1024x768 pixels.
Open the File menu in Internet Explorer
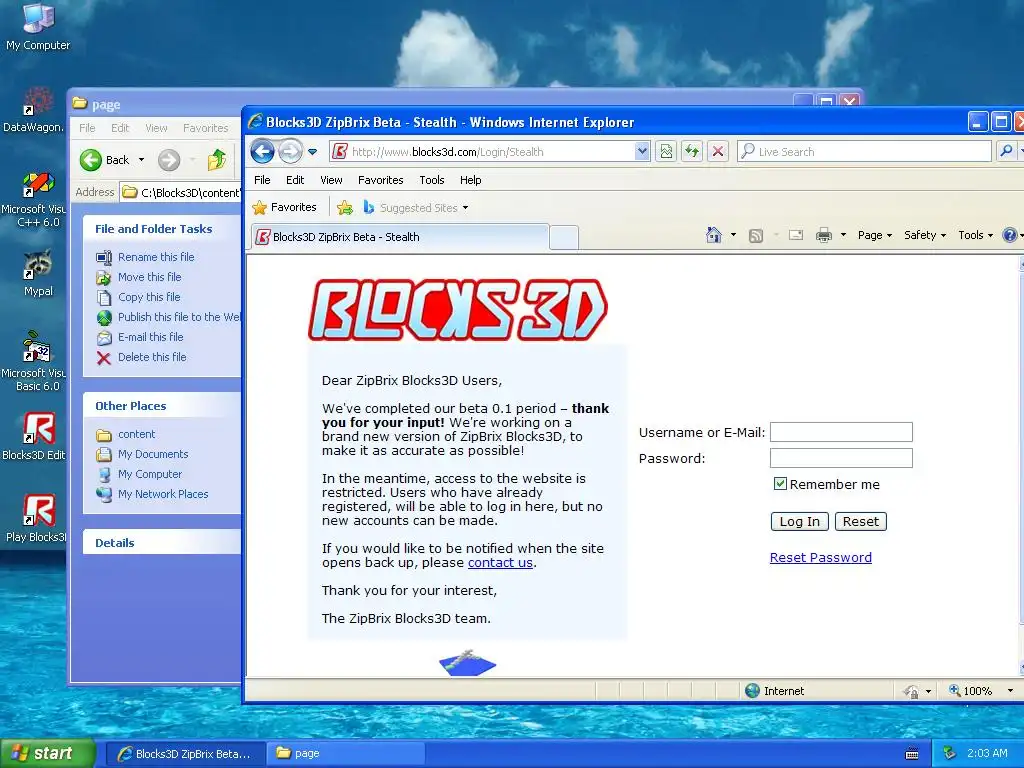click(262, 180)
